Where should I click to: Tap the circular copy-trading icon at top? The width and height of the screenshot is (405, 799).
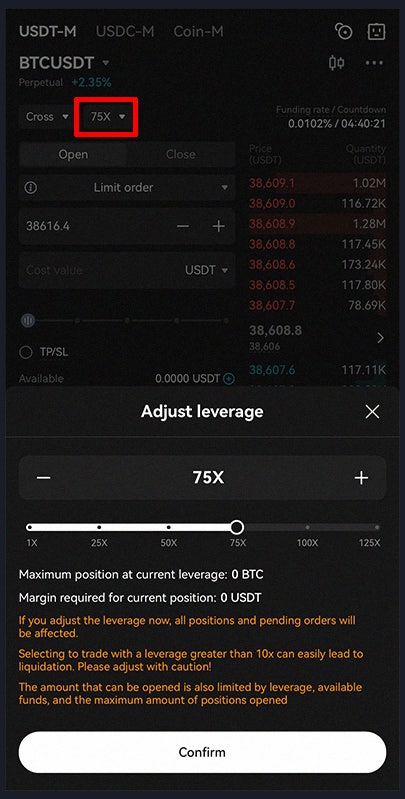(343, 32)
